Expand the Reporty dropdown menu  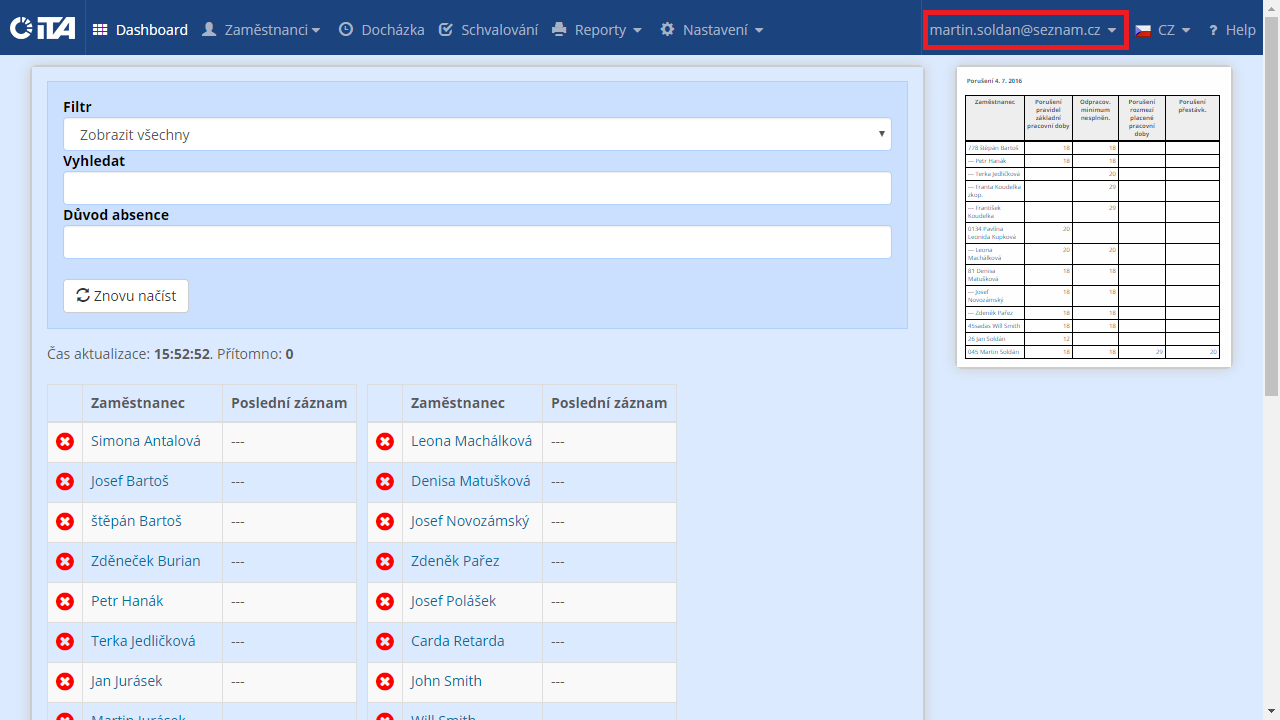(x=597, y=30)
